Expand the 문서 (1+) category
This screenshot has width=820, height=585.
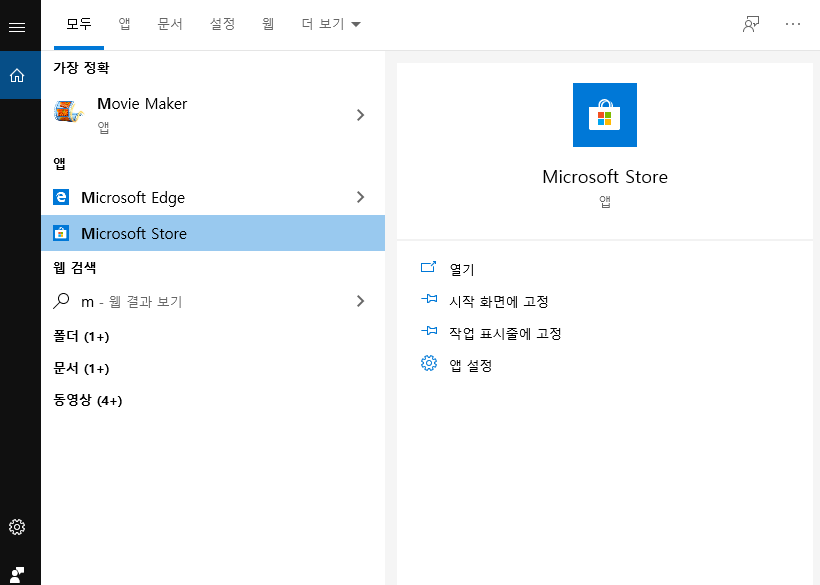[81, 368]
